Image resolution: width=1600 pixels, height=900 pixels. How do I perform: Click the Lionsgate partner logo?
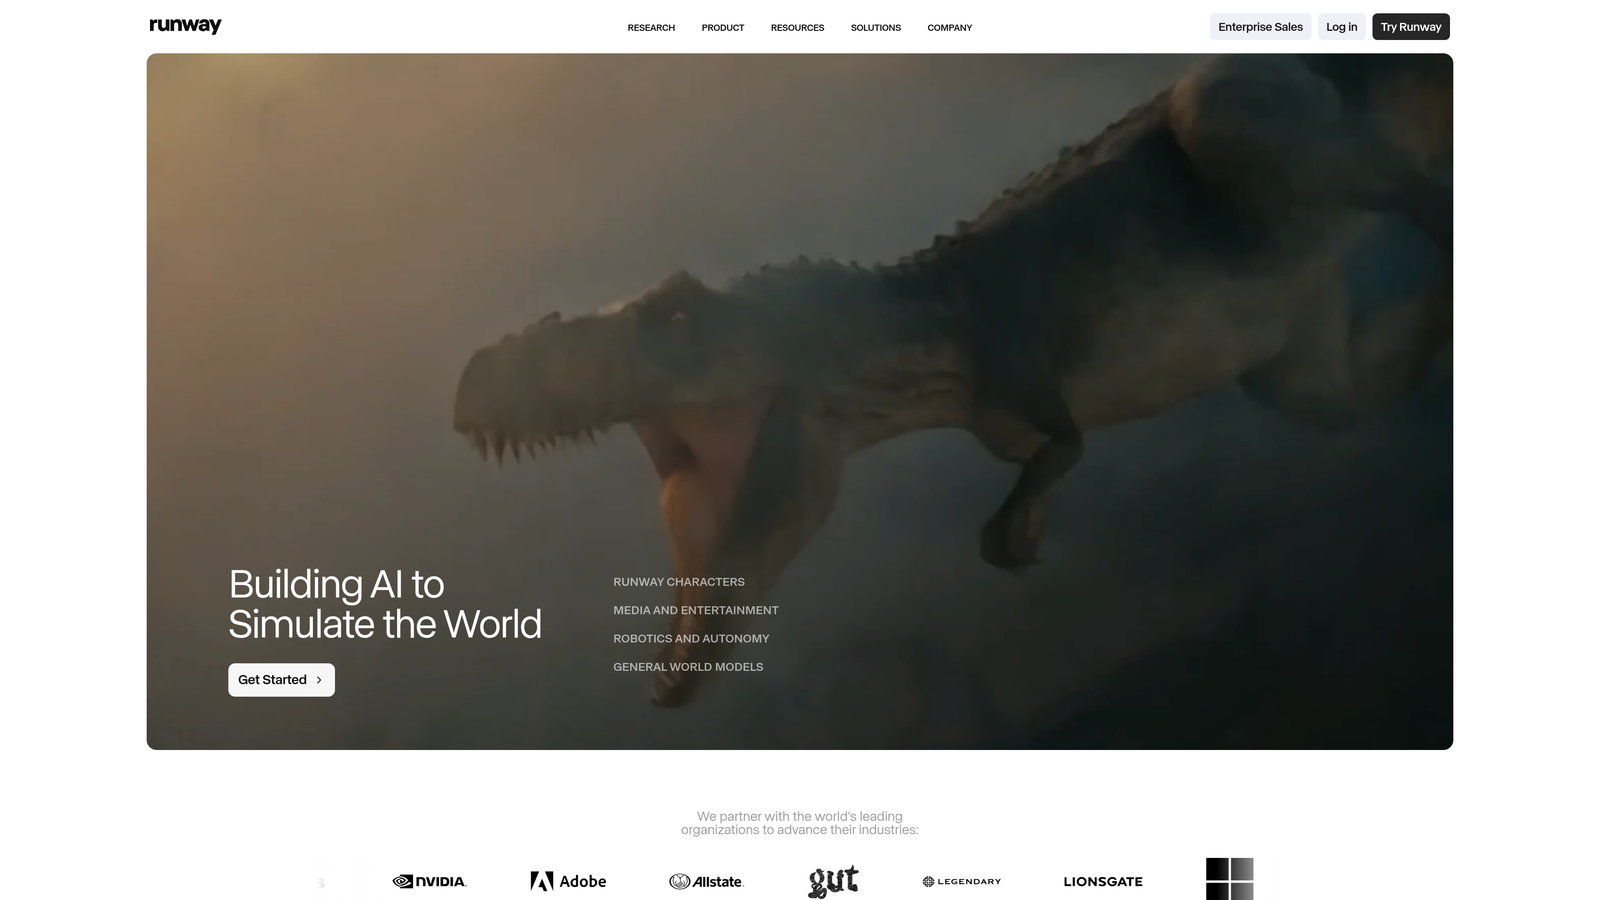(1103, 881)
